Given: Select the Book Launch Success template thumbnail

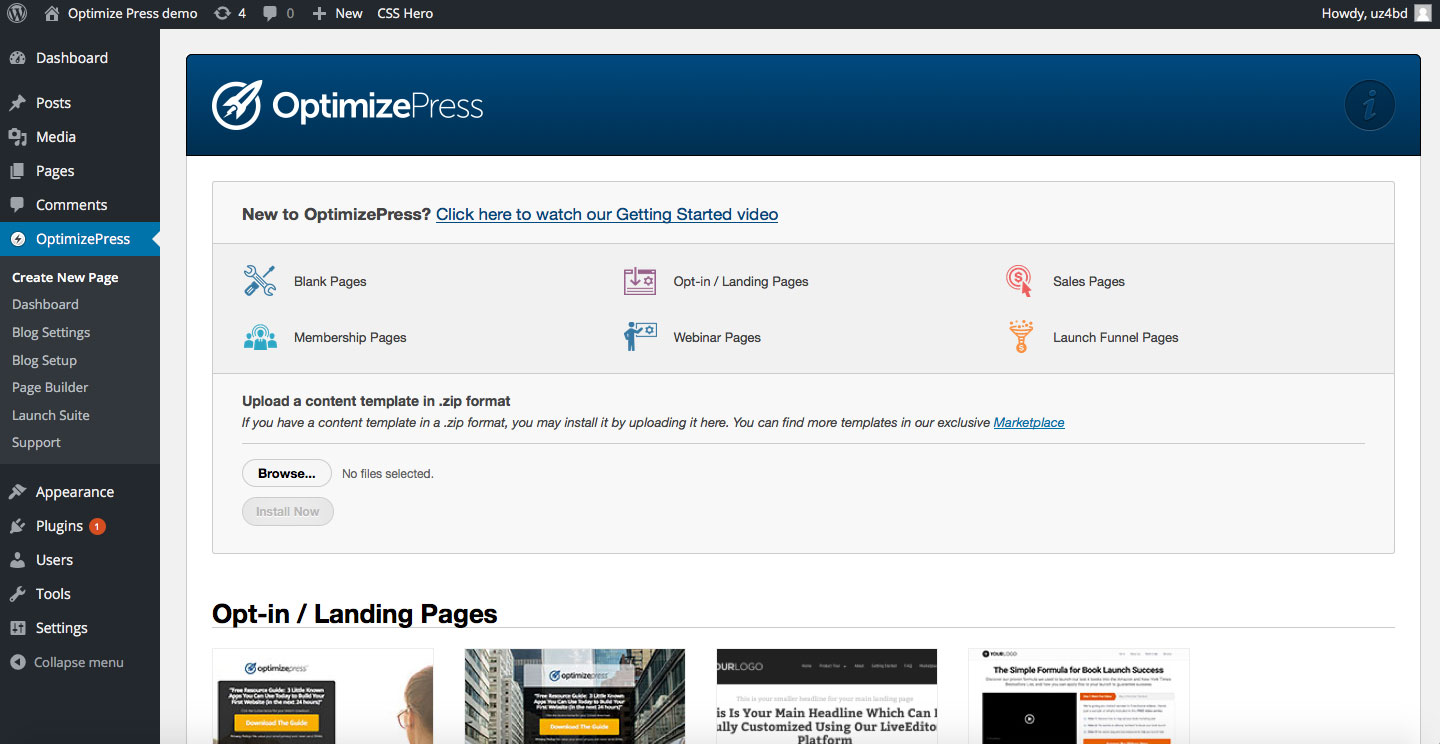Looking at the screenshot, I should (1079, 696).
